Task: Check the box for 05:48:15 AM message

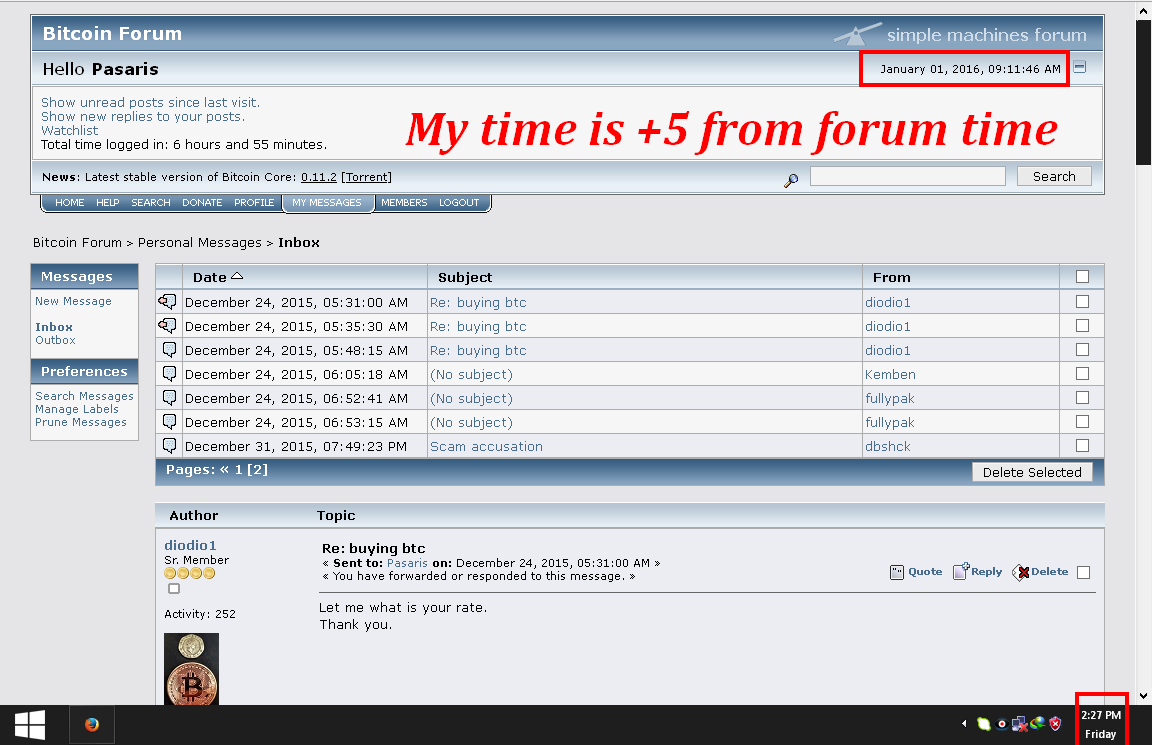Action: tap(1082, 350)
